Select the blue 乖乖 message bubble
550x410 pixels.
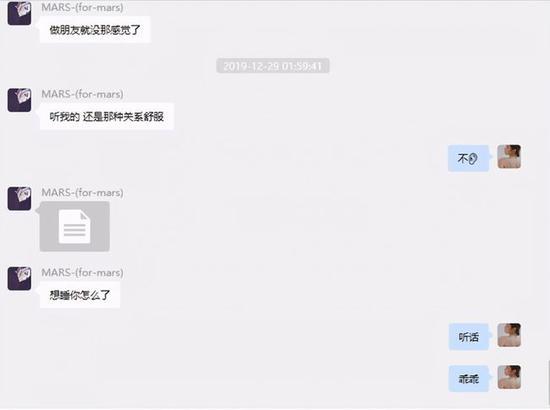tap(469, 379)
